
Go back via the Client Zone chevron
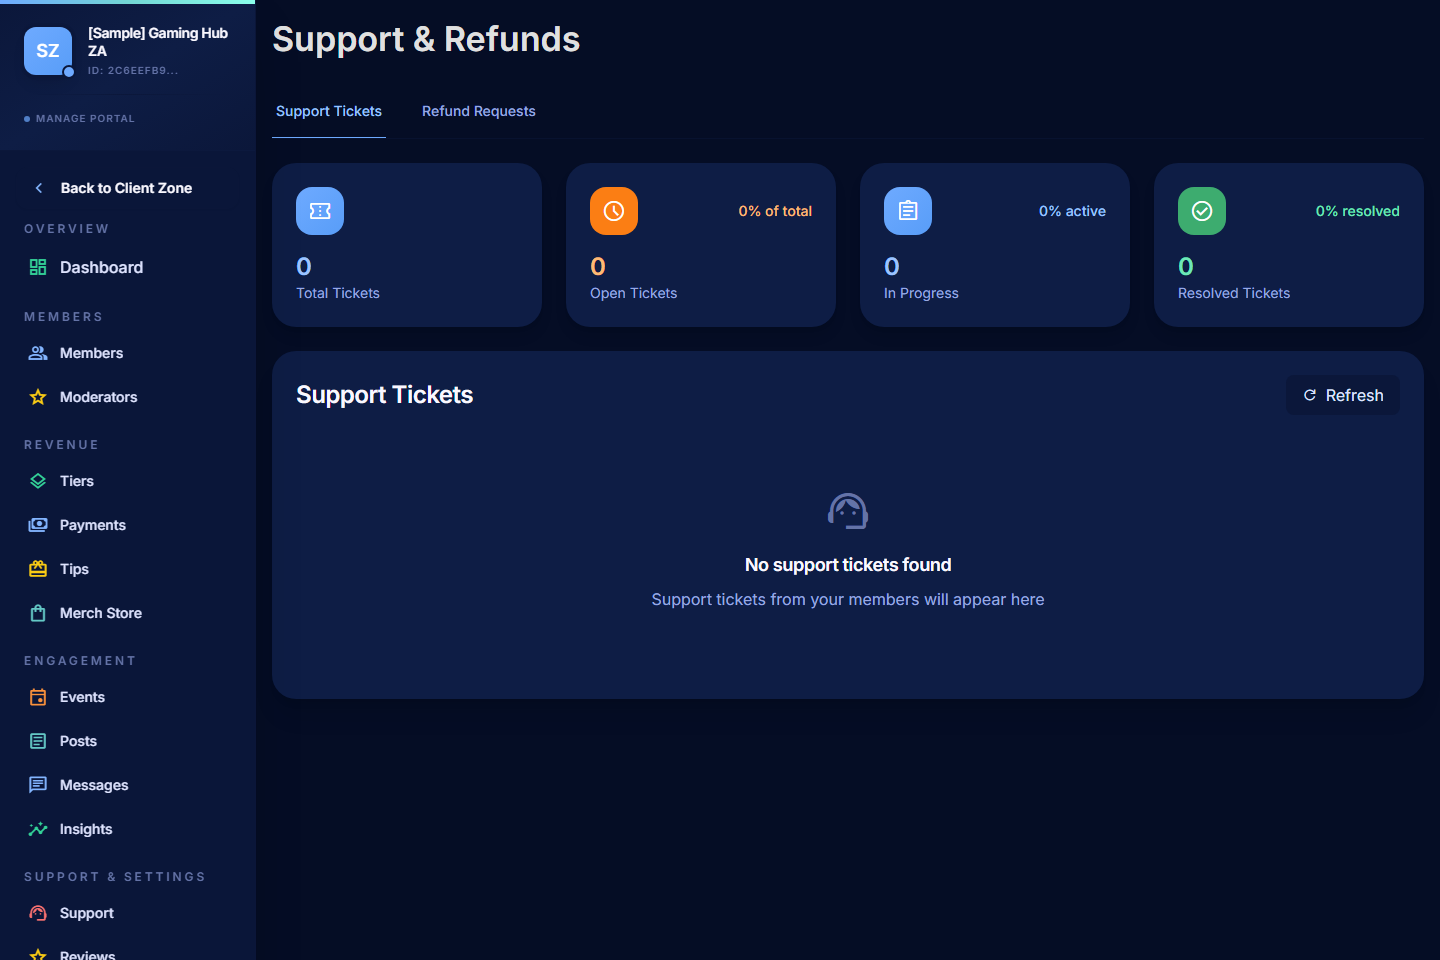(39, 188)
